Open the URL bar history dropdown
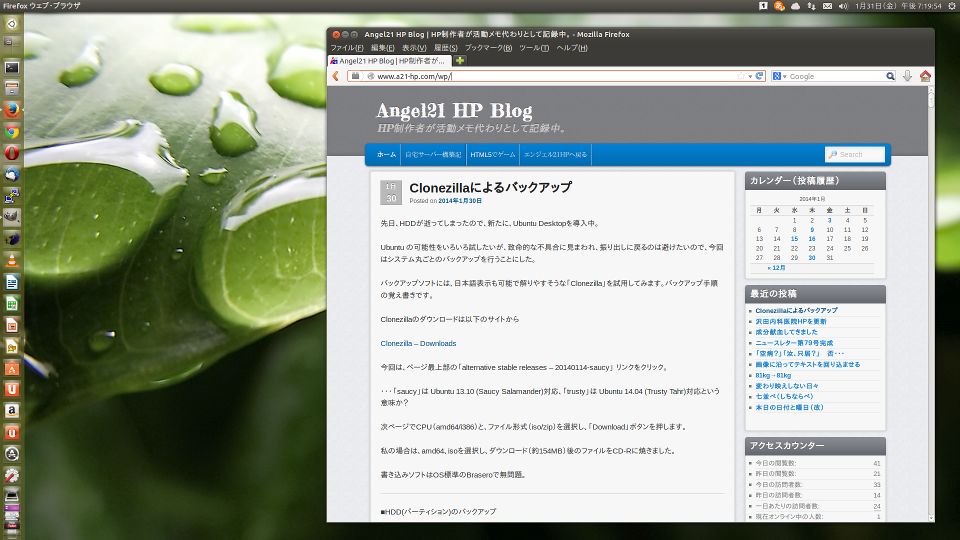 pos(750,77)
